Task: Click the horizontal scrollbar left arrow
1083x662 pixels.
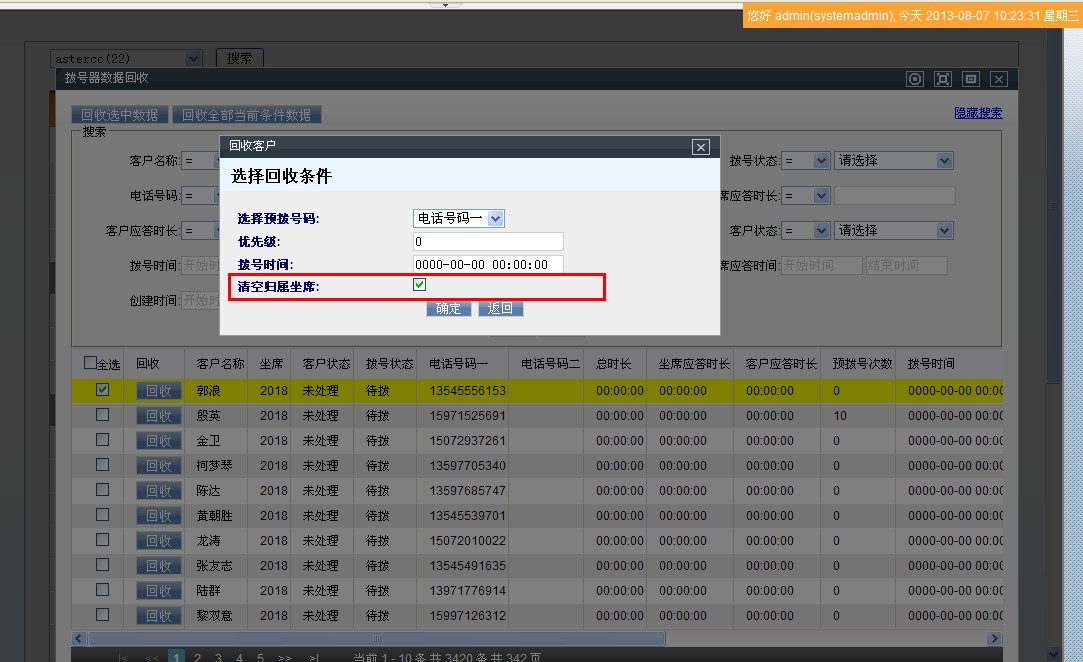Action: [79, 638]
